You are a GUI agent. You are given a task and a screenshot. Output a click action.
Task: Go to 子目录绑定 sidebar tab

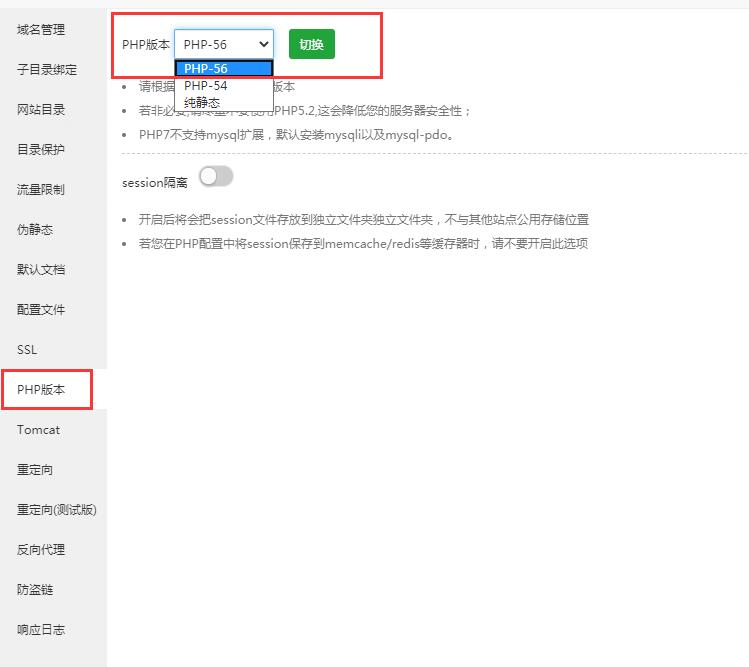tap(47, 70)
